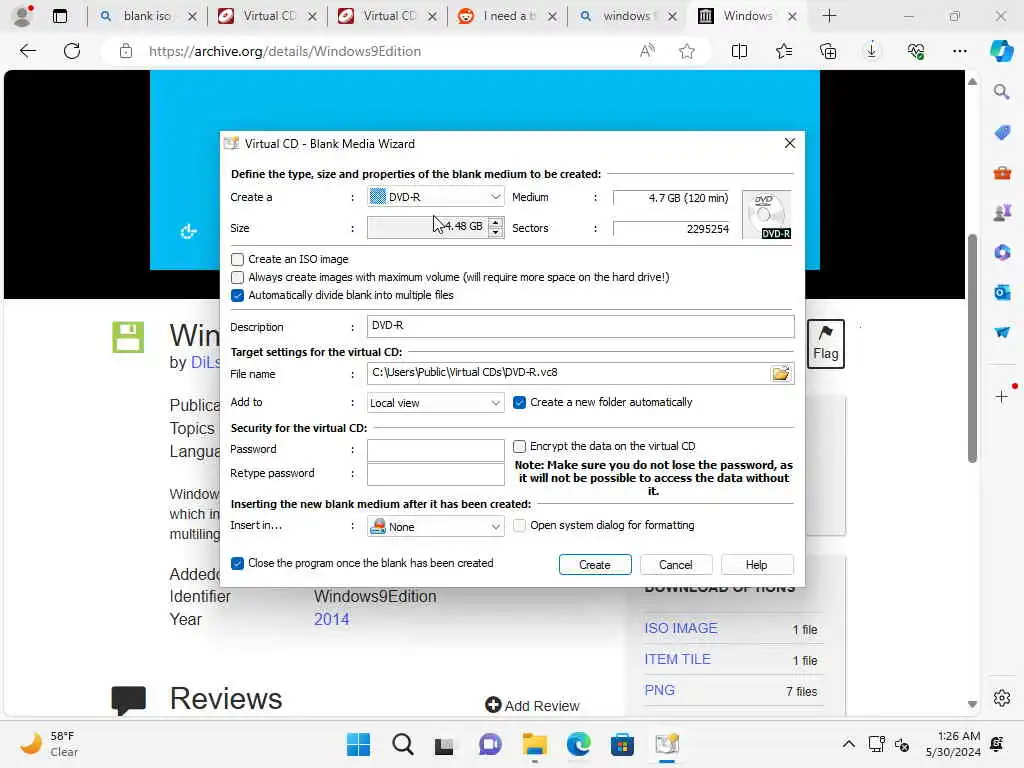Open the tab actions menu icon
The image size is (1024, 768).
pyautogui.click(x=60, y=16)
